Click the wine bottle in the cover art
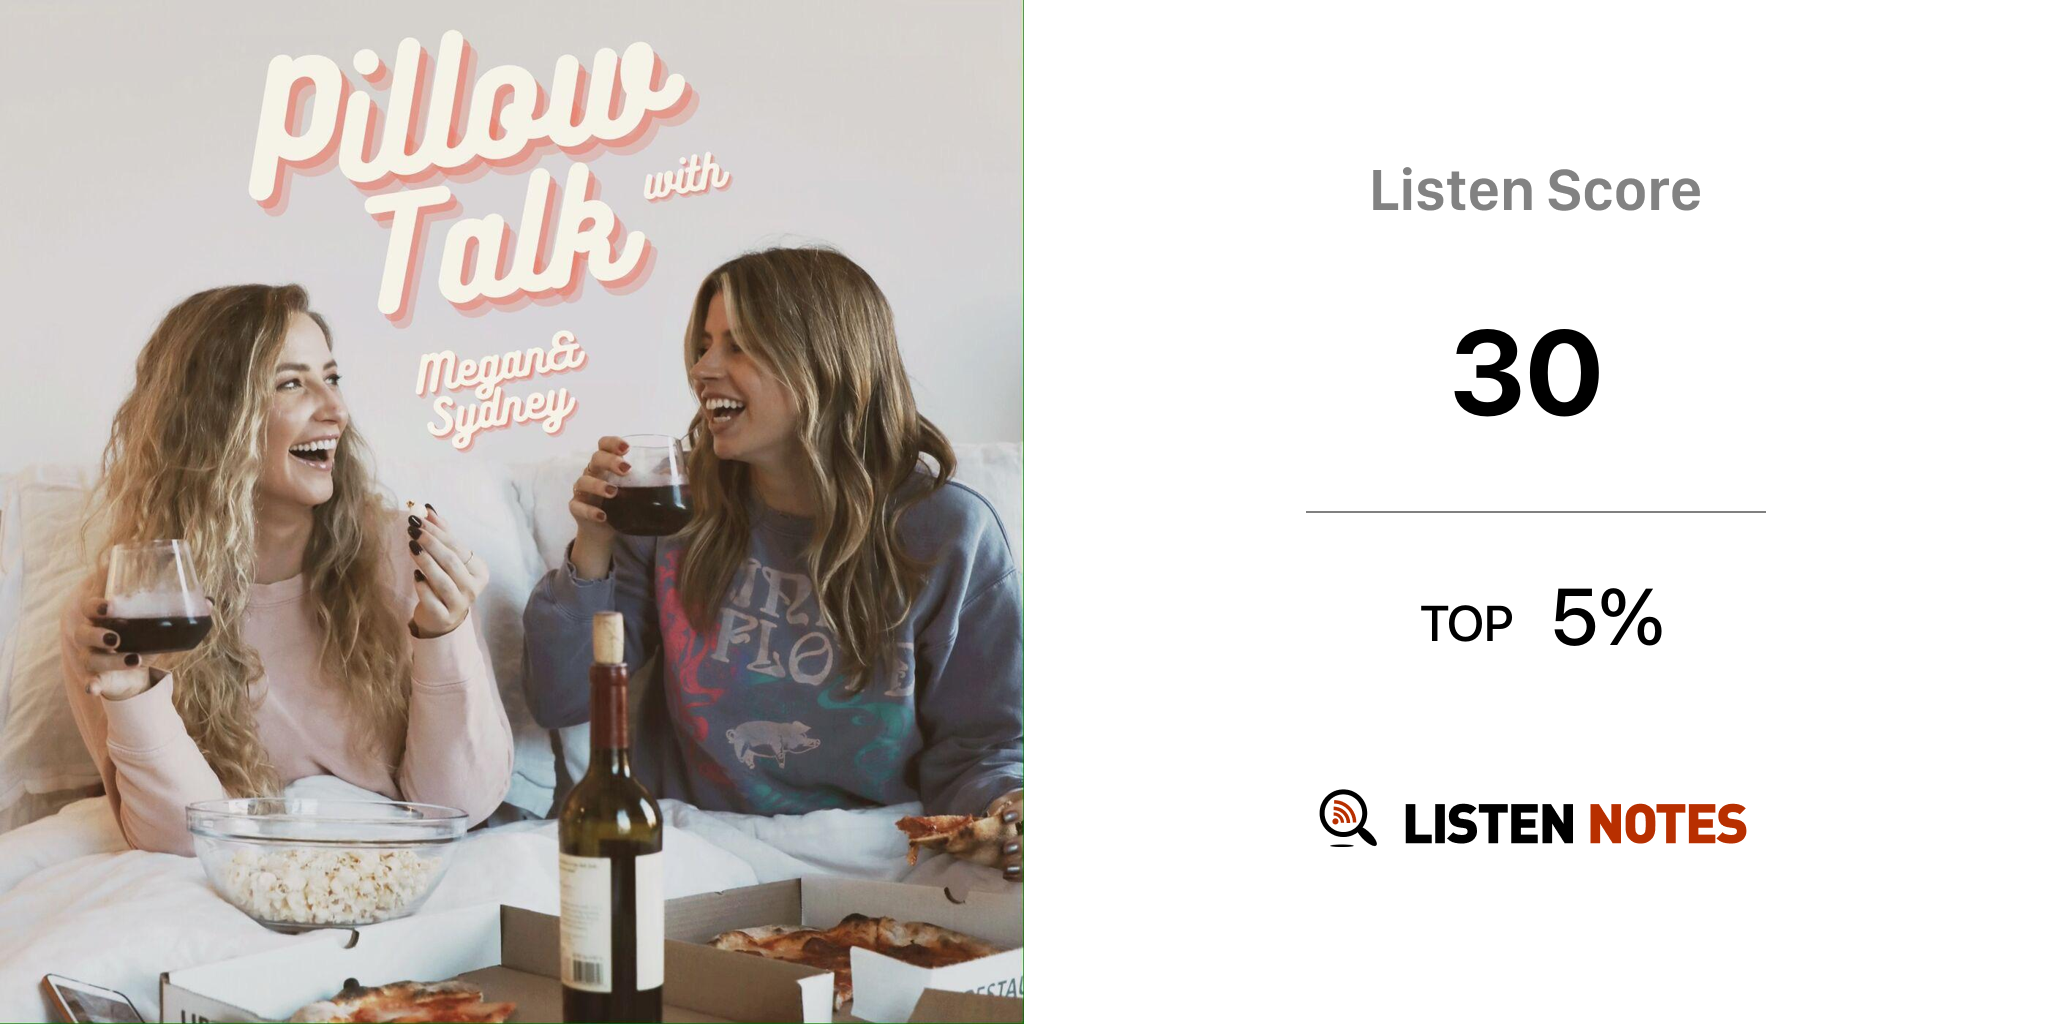Viewport: 2048px width, 1024px height. [610, 820]
